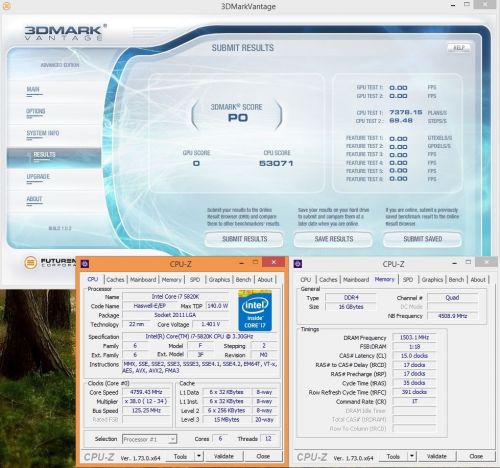Image resolution: width=500 pixels, height=468 pixels.
Task: Switch to SPD tab in right CPU-Z window
Action: [408, 280]
